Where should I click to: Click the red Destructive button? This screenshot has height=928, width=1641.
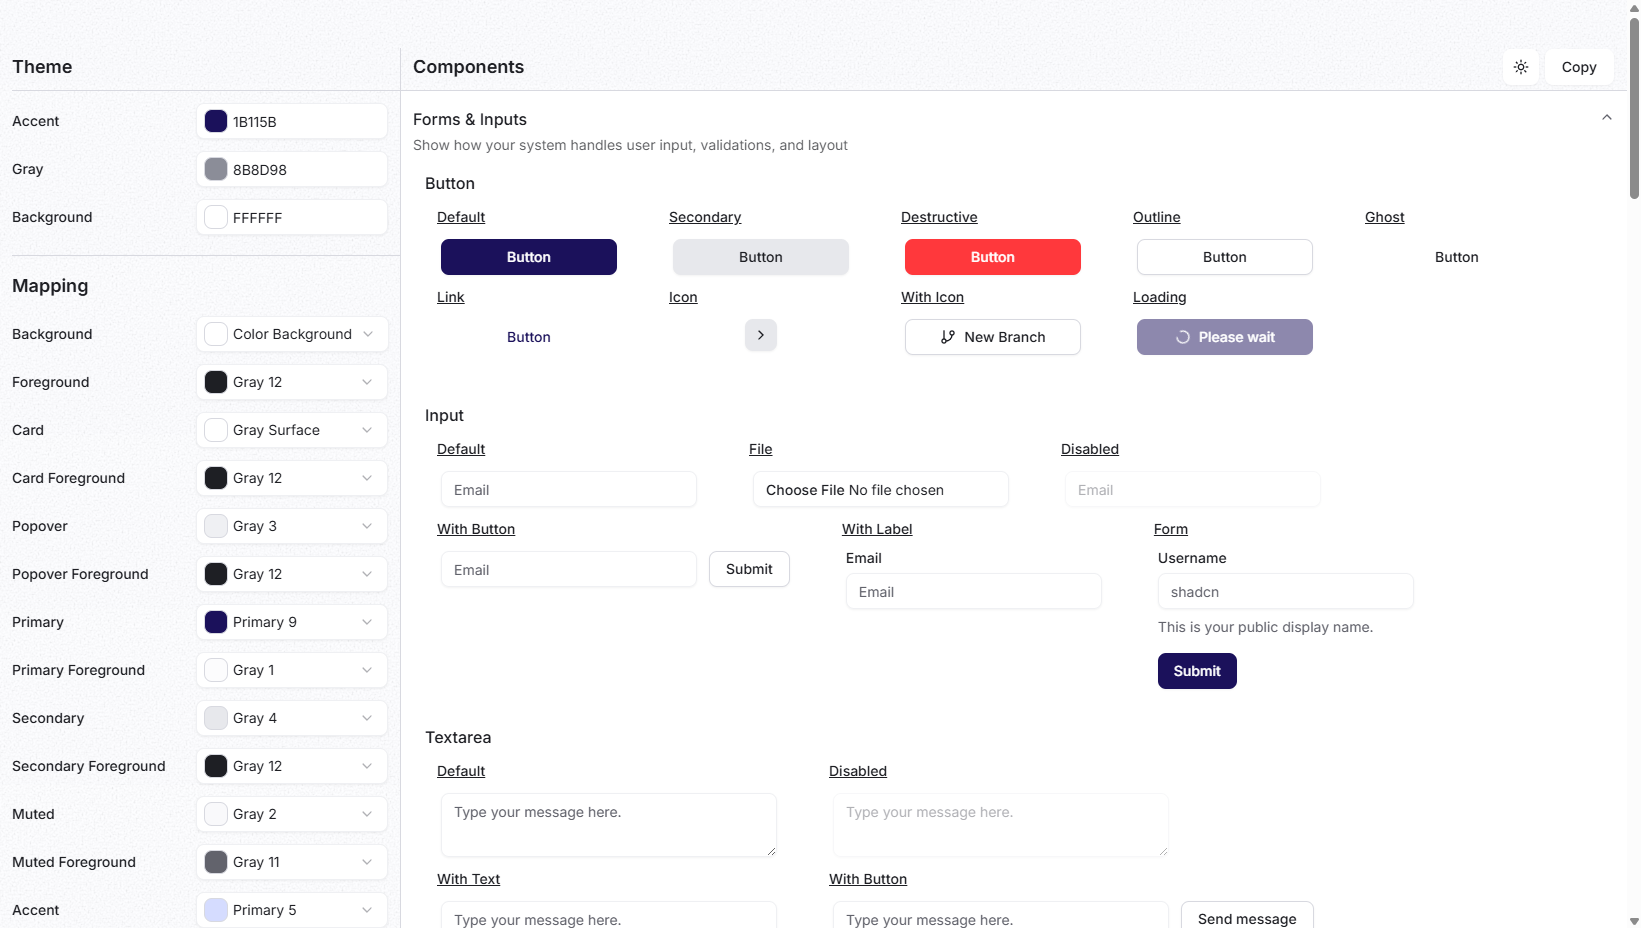tap(992, 257)
